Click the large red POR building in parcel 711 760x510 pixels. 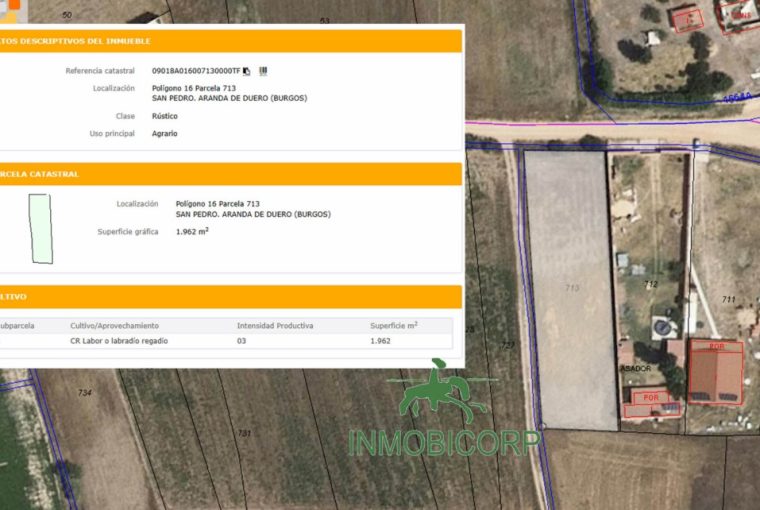716,371
